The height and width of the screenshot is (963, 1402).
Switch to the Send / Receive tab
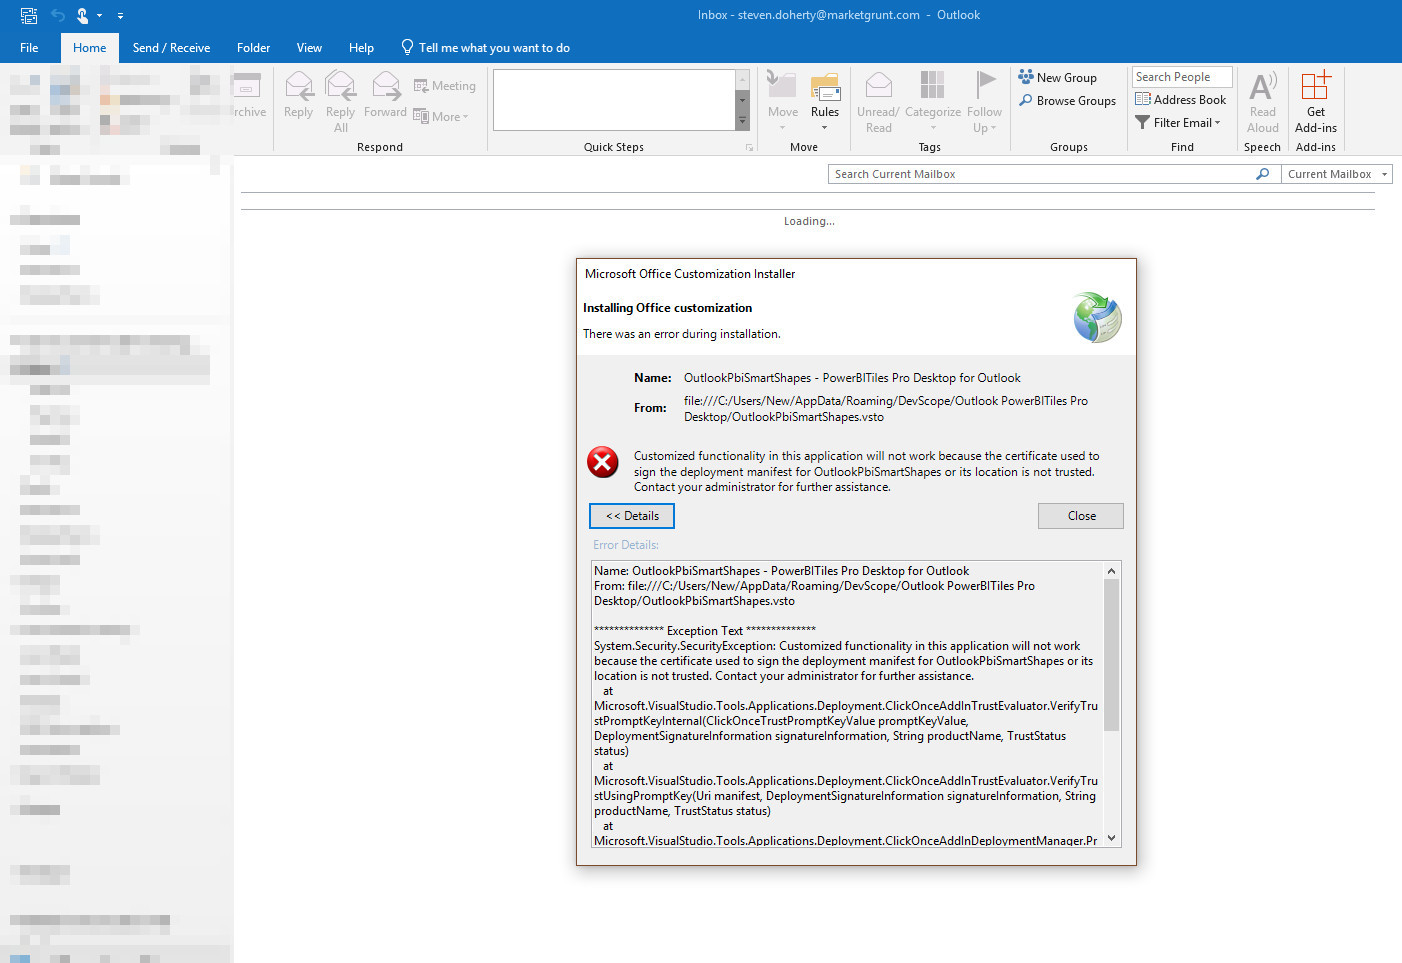[x=171, y=48]
